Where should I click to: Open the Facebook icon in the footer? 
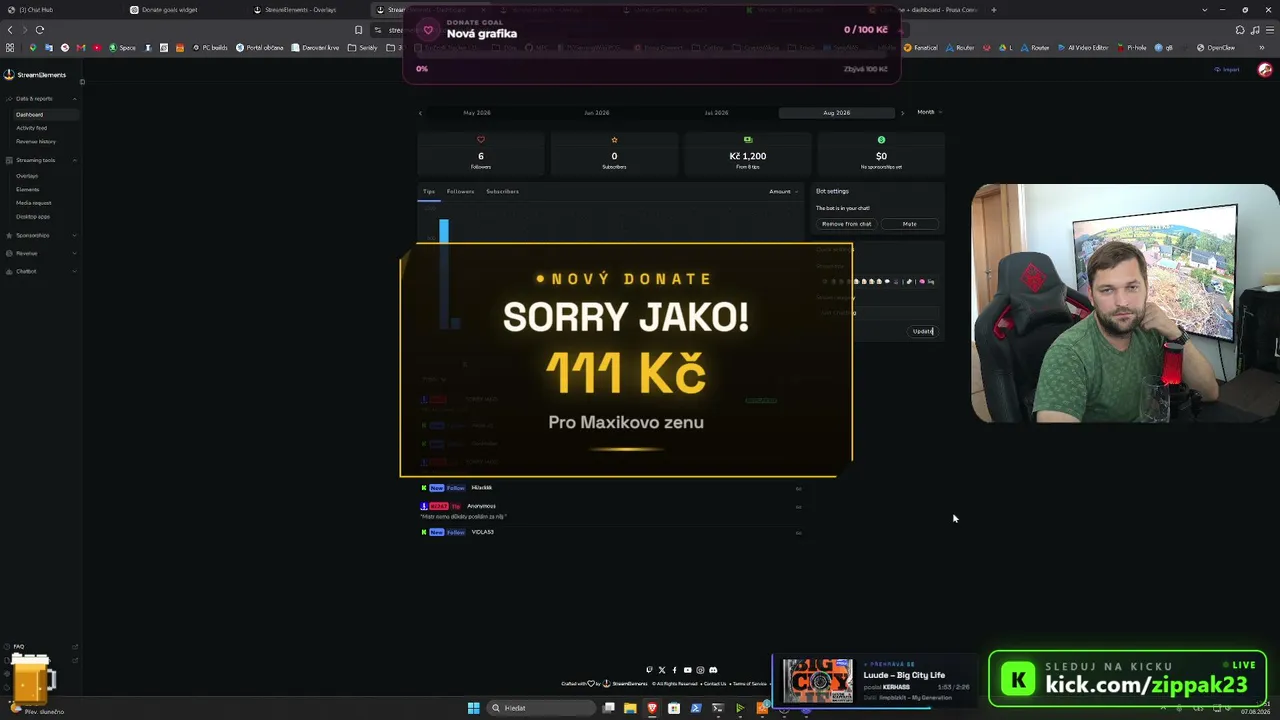click(674, 670)
